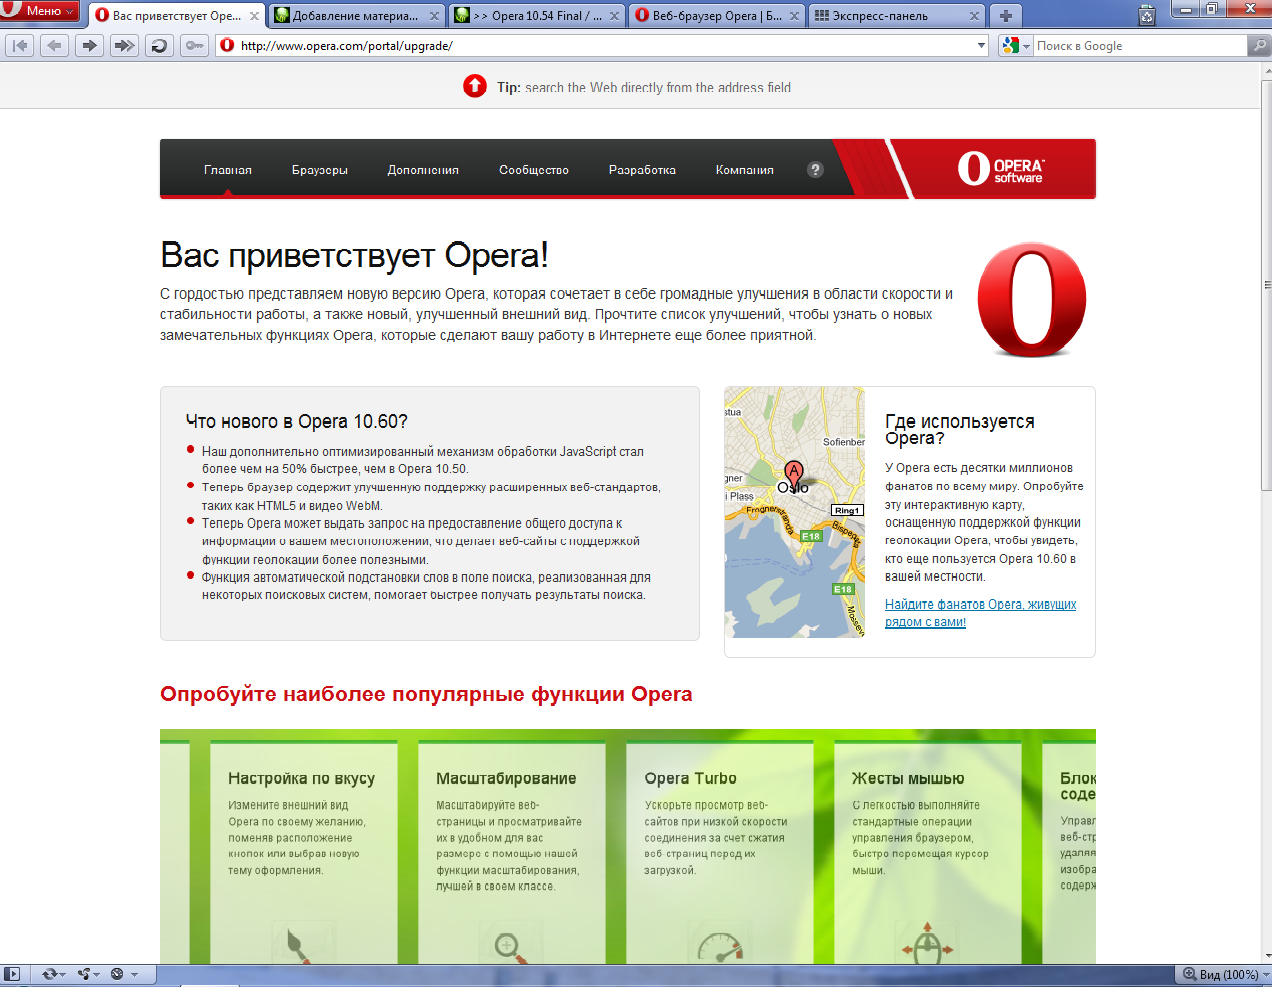Select the Opera Turbo feature card title
1272x987 pixels.
[690, 778]
